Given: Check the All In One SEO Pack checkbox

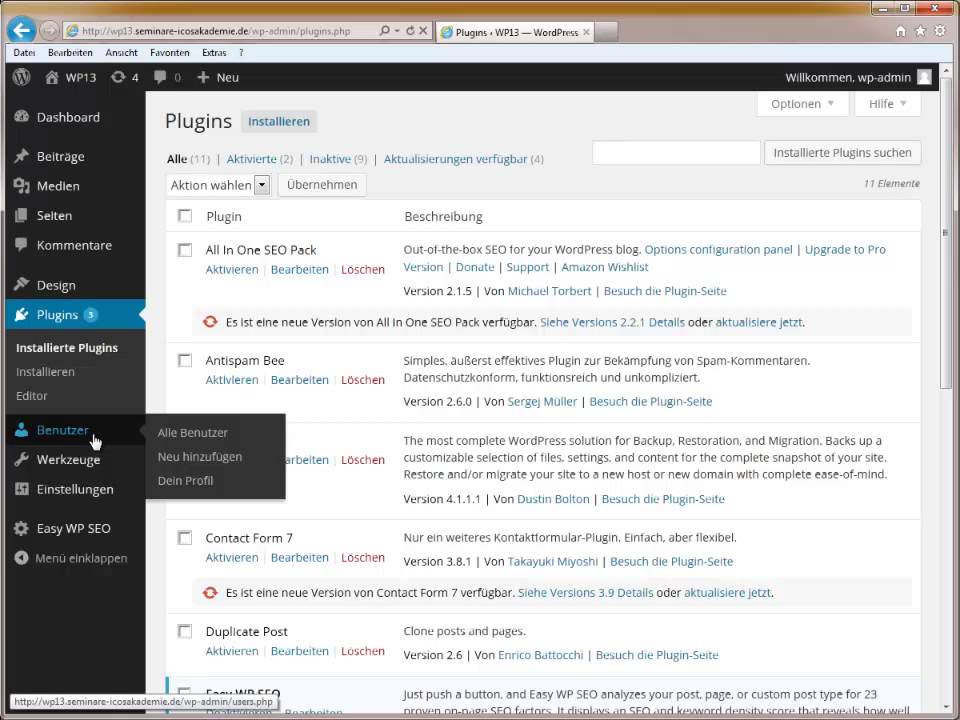Looking at the screenshot, I should point(184,250).
